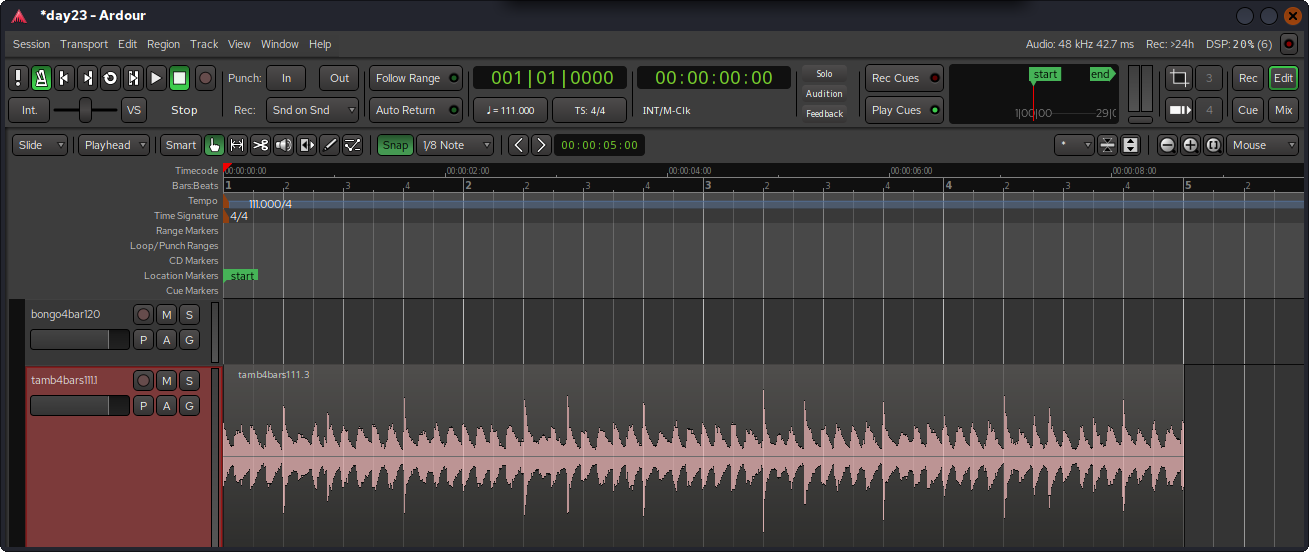1309x552 pixels.
Task: Enable the Follow Range option
Action: point(416,78)
